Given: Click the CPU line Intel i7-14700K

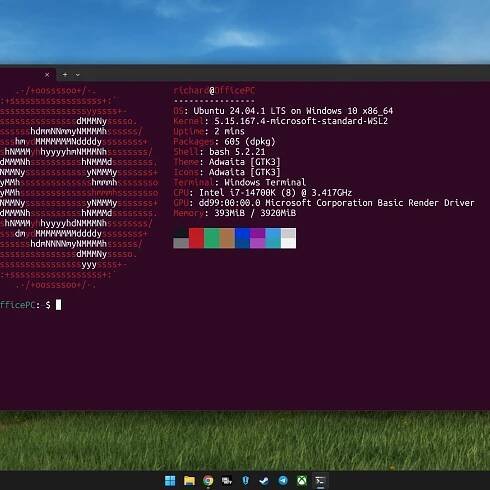Looking at the screenshot, I should click(x=263, y=193).
